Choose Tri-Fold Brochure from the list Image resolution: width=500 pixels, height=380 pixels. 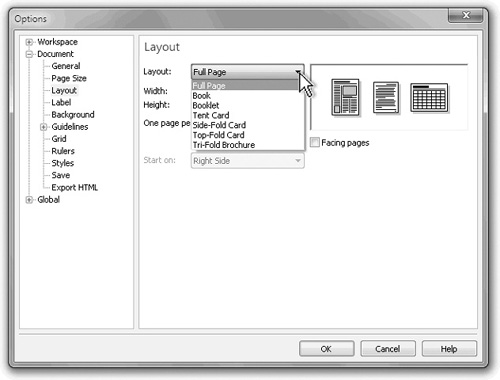click(x=224, y=145)
